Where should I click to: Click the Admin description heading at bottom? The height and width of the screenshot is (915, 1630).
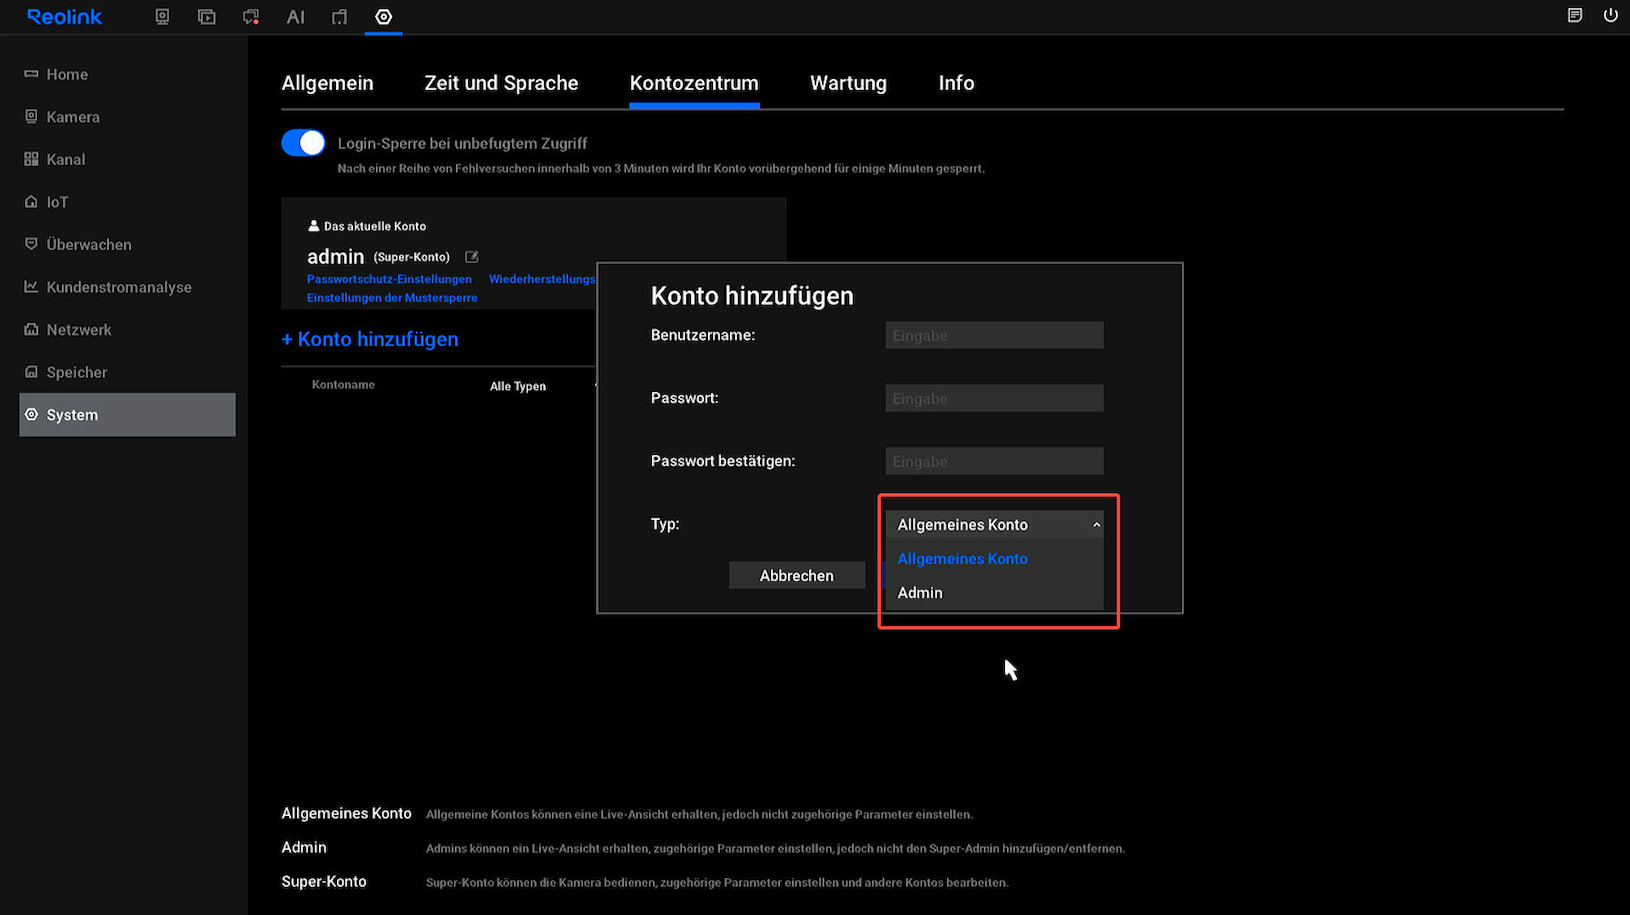304,847
